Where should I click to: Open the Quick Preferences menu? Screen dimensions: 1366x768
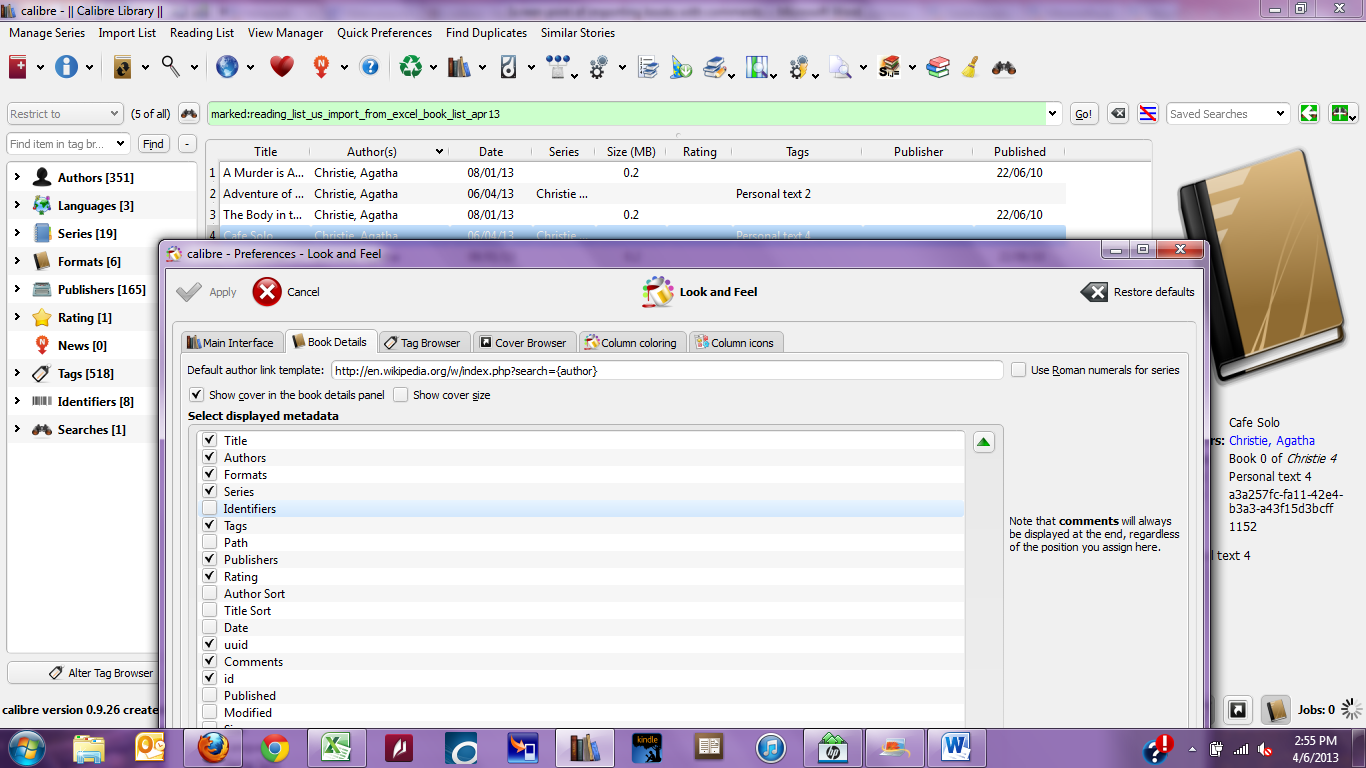click(x=384, y=33)
